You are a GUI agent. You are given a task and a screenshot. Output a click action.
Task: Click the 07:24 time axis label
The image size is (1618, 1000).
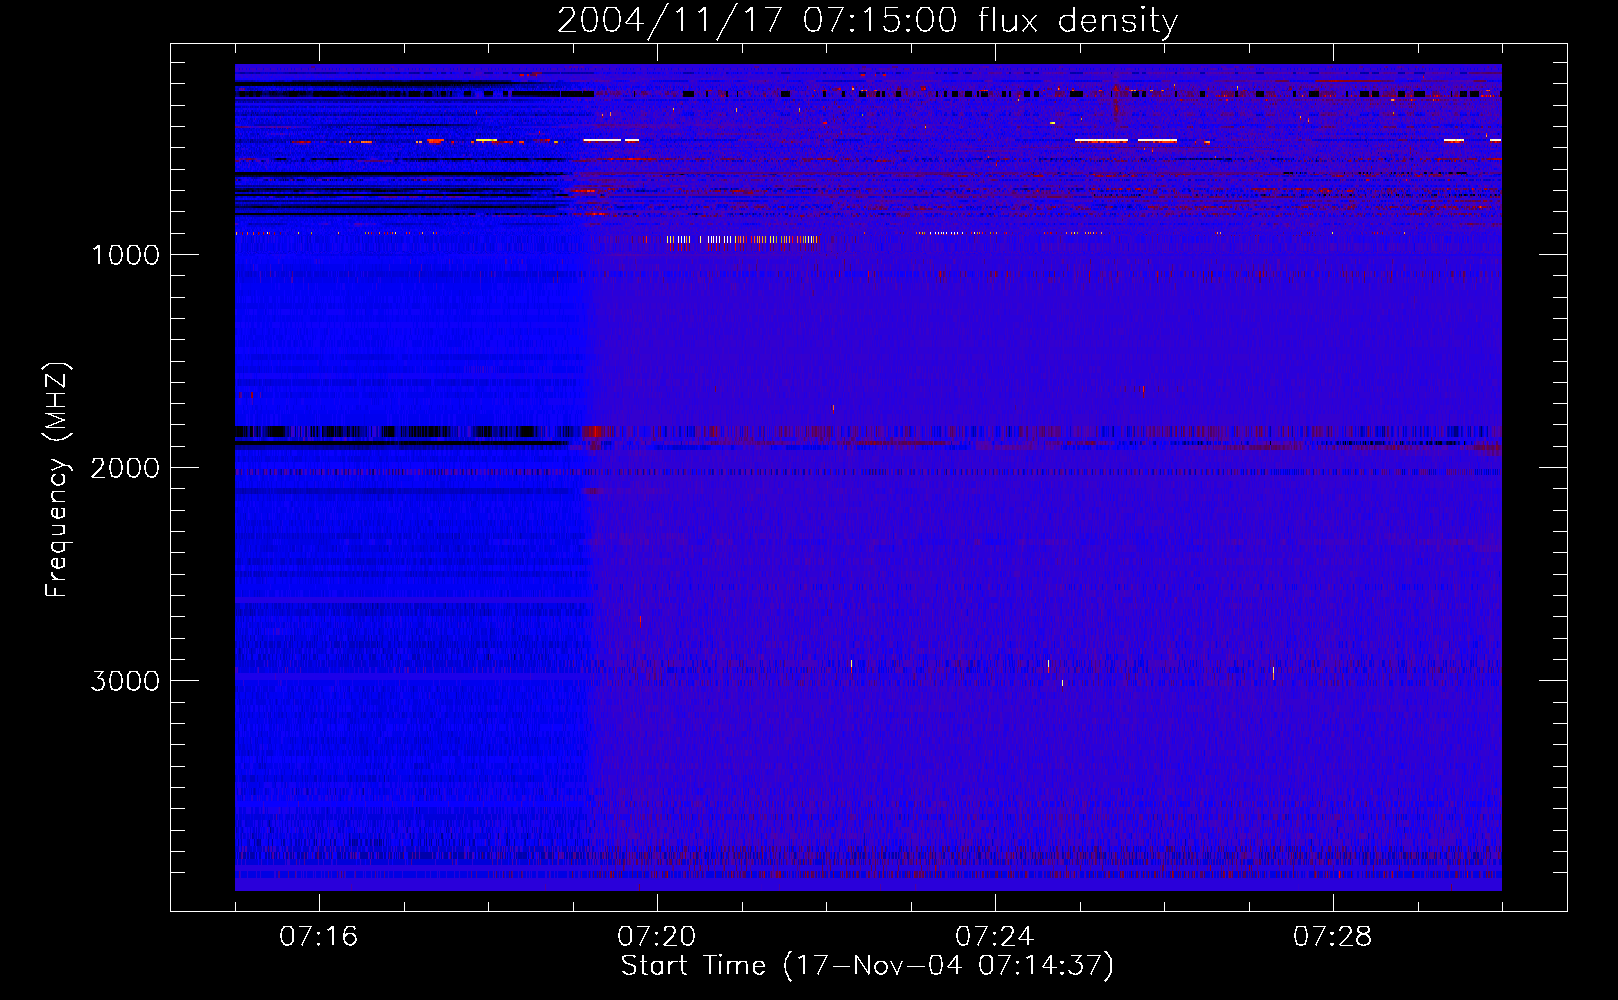(x=994, y=937)
